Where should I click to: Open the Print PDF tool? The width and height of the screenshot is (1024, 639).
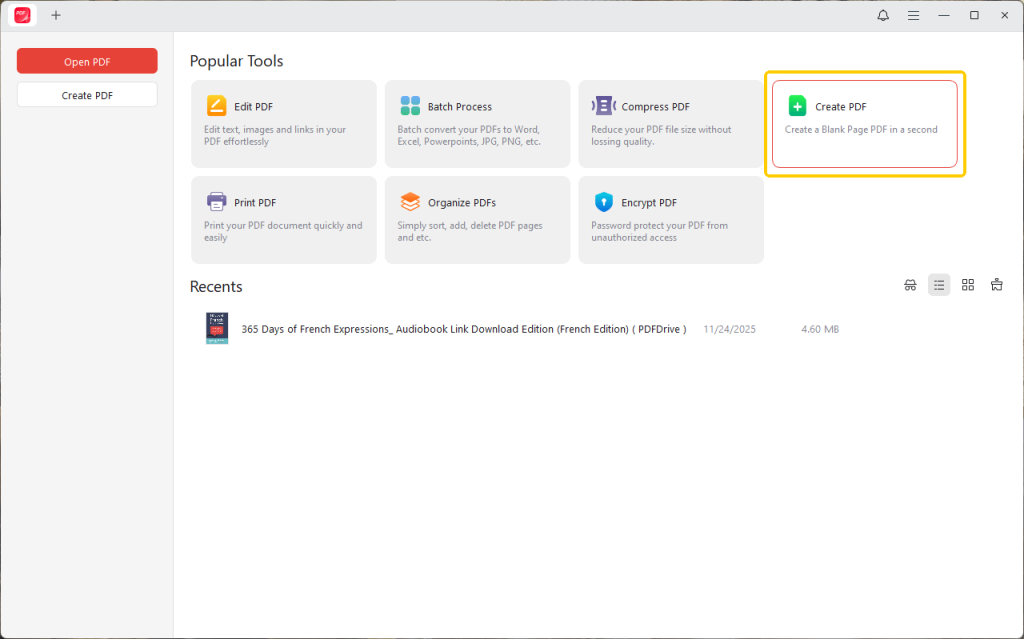[283, 219]
